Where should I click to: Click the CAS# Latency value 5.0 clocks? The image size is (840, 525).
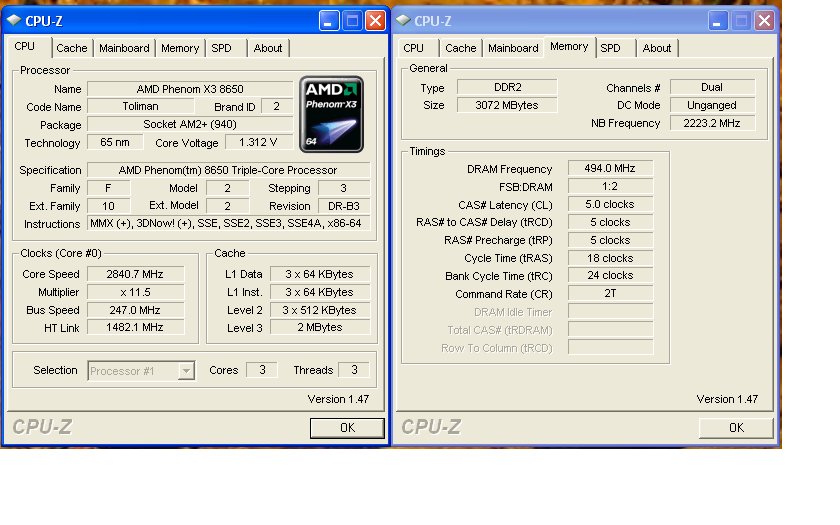click(x=610, y=204)
